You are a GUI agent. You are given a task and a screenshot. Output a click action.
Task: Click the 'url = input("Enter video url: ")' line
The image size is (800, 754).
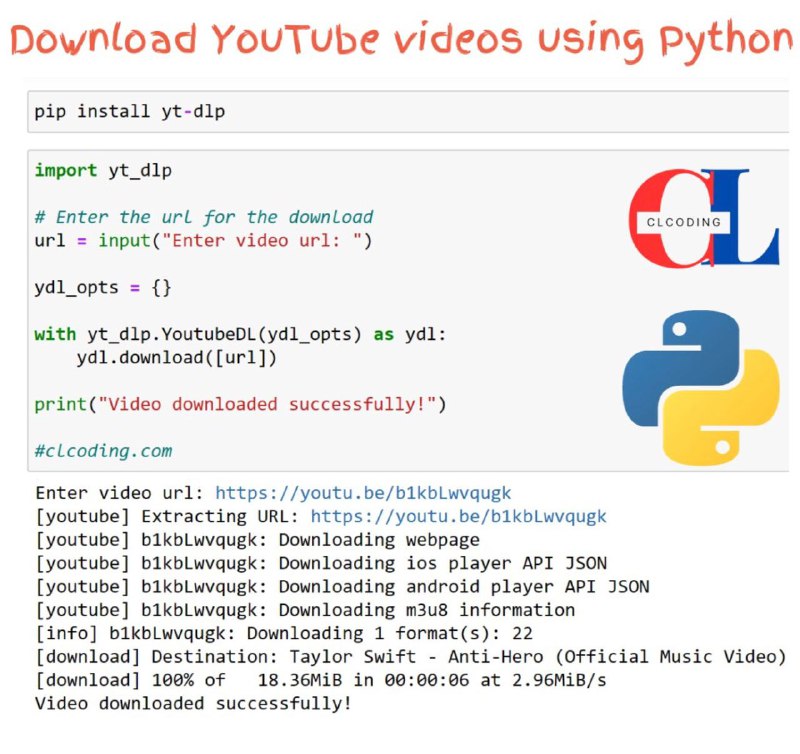(x=203, y=241)
